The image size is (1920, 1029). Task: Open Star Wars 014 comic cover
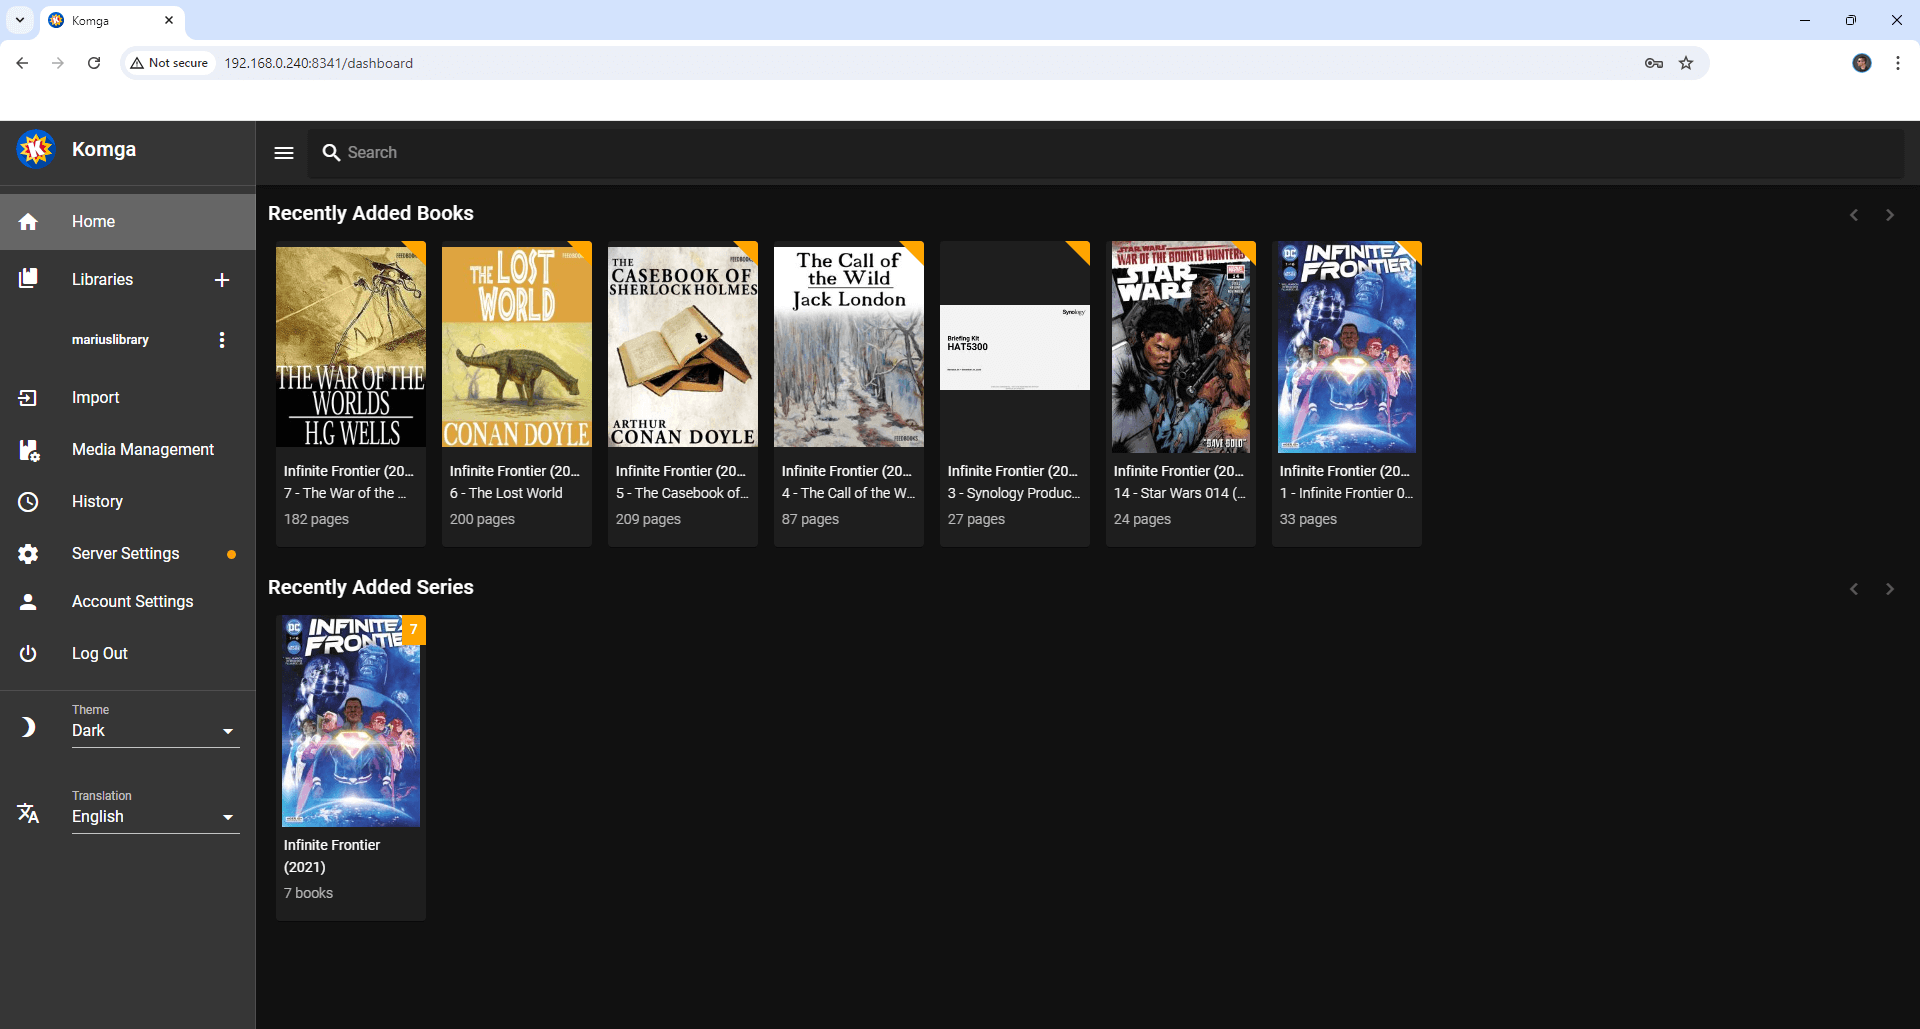tap(1181, 347)
